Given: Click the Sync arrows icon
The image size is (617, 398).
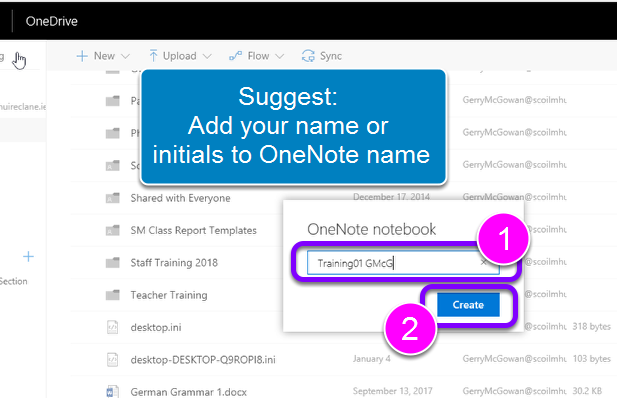Looking at the screenshot, I should pos(308,56).
